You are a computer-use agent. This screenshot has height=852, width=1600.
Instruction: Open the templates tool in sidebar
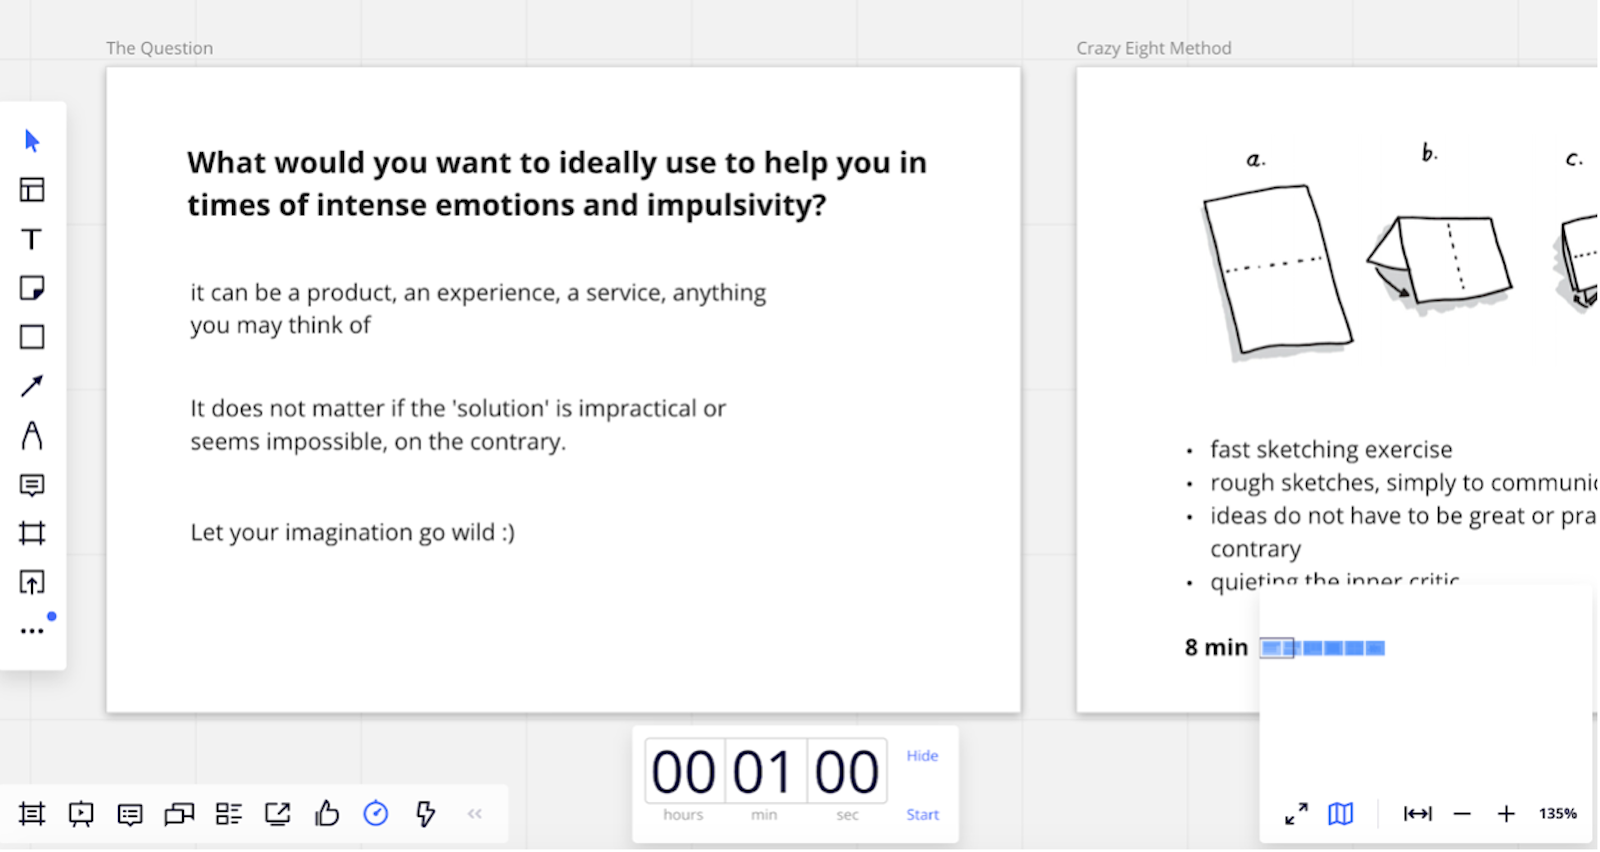click(32, 190)
